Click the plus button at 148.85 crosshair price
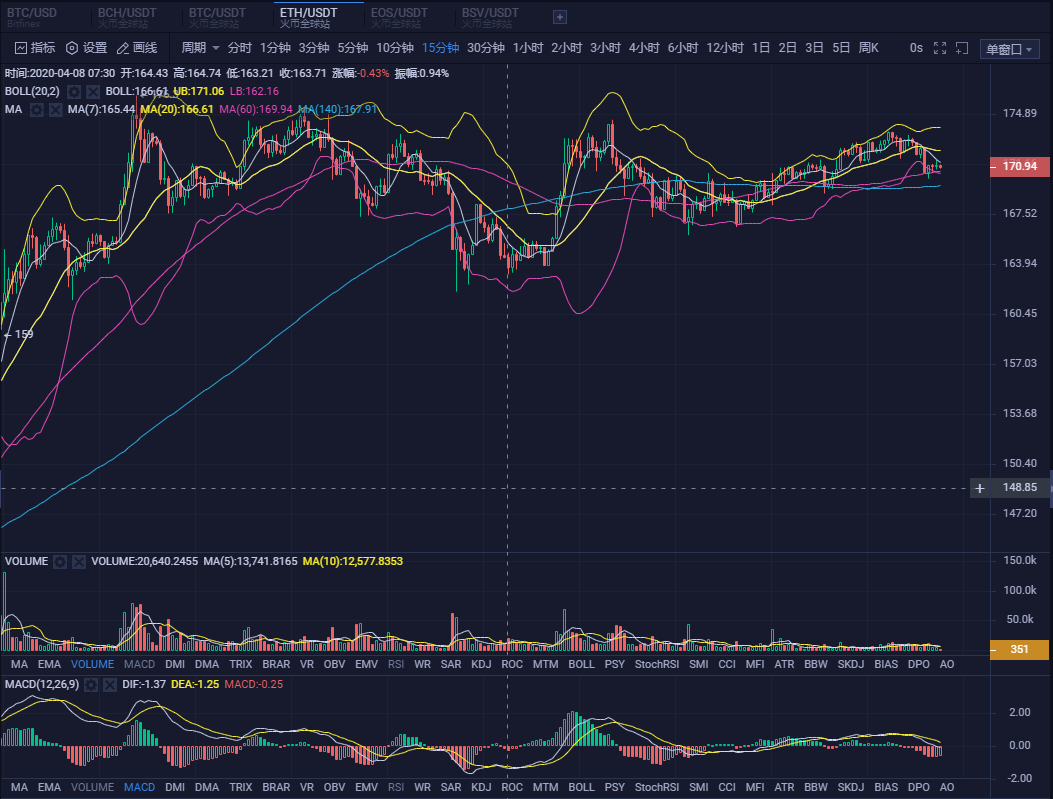The width and height of the screenshot is (1053, 799). (x=980, y=488)
